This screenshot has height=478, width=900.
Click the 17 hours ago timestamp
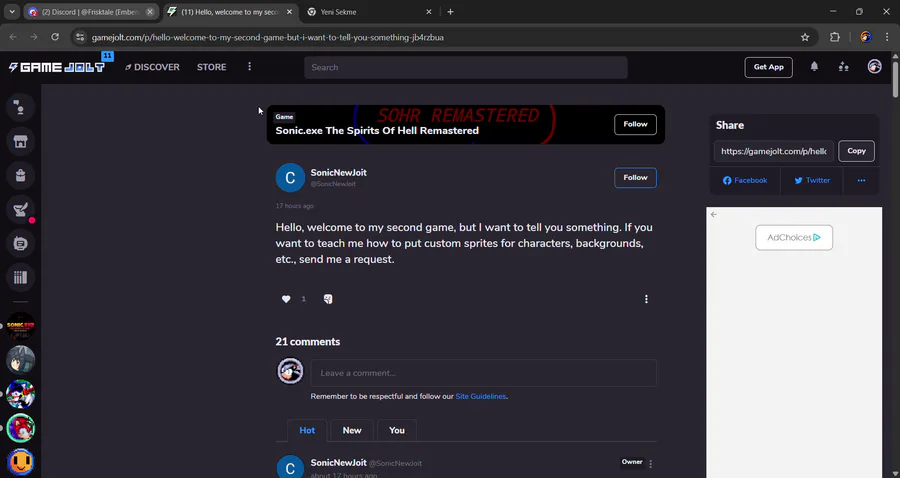[x=294, y=206]
